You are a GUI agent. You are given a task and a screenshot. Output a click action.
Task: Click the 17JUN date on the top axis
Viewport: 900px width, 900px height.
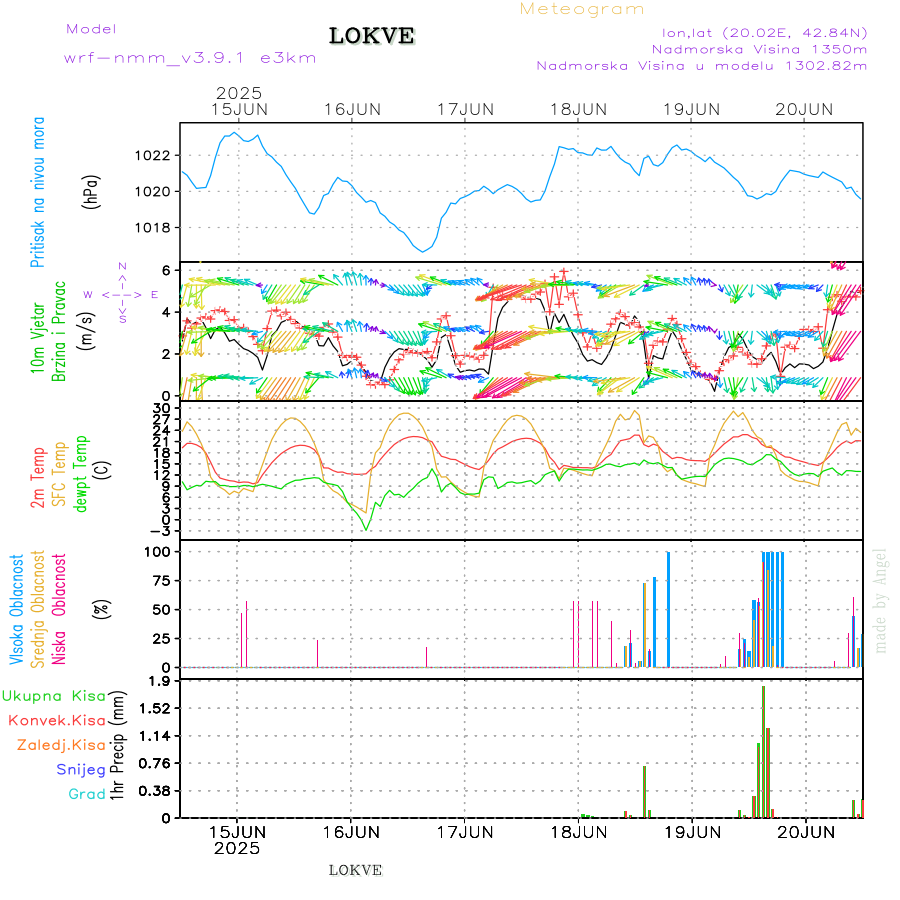[x=465, y=109]
